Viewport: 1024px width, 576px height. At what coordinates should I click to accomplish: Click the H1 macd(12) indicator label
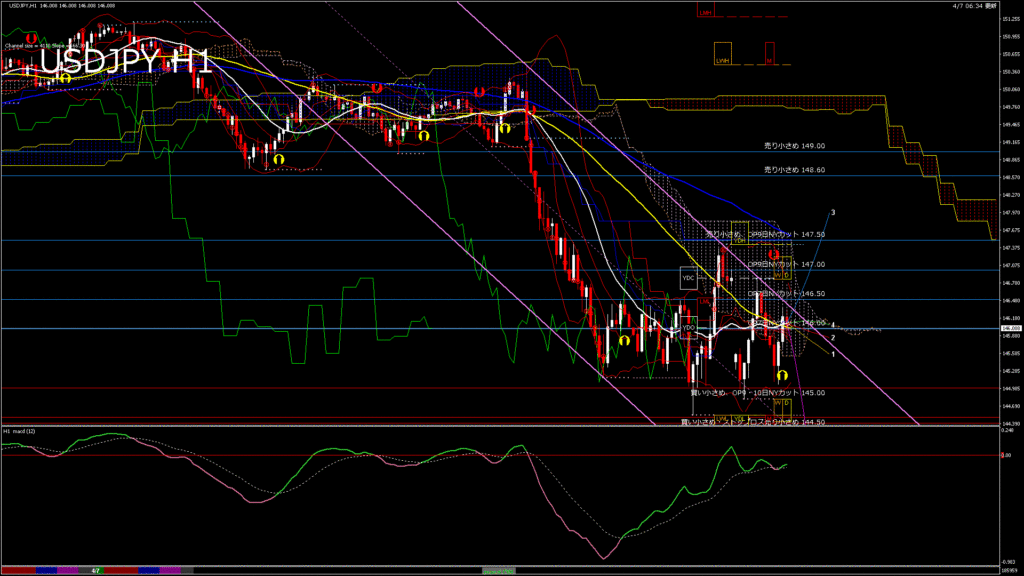[x=20, y=431]
